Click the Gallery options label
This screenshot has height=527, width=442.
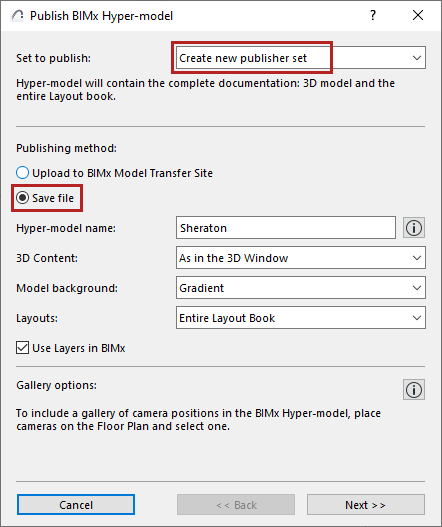pyautogui.click(x=56, y=385)
